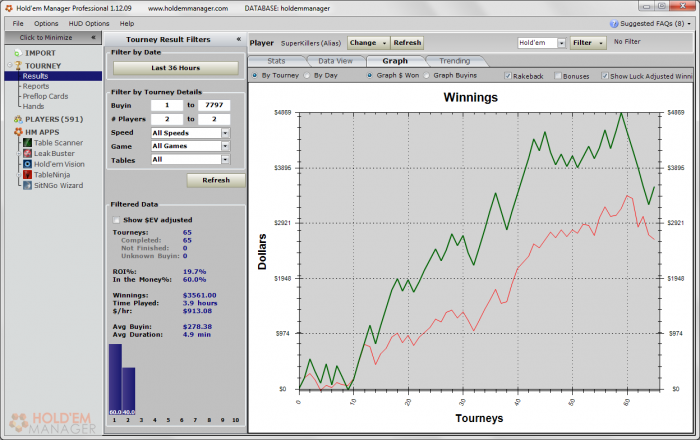700x440 pixels.
Task: Click the Suggested FAQs help icon
Action: 614,24
